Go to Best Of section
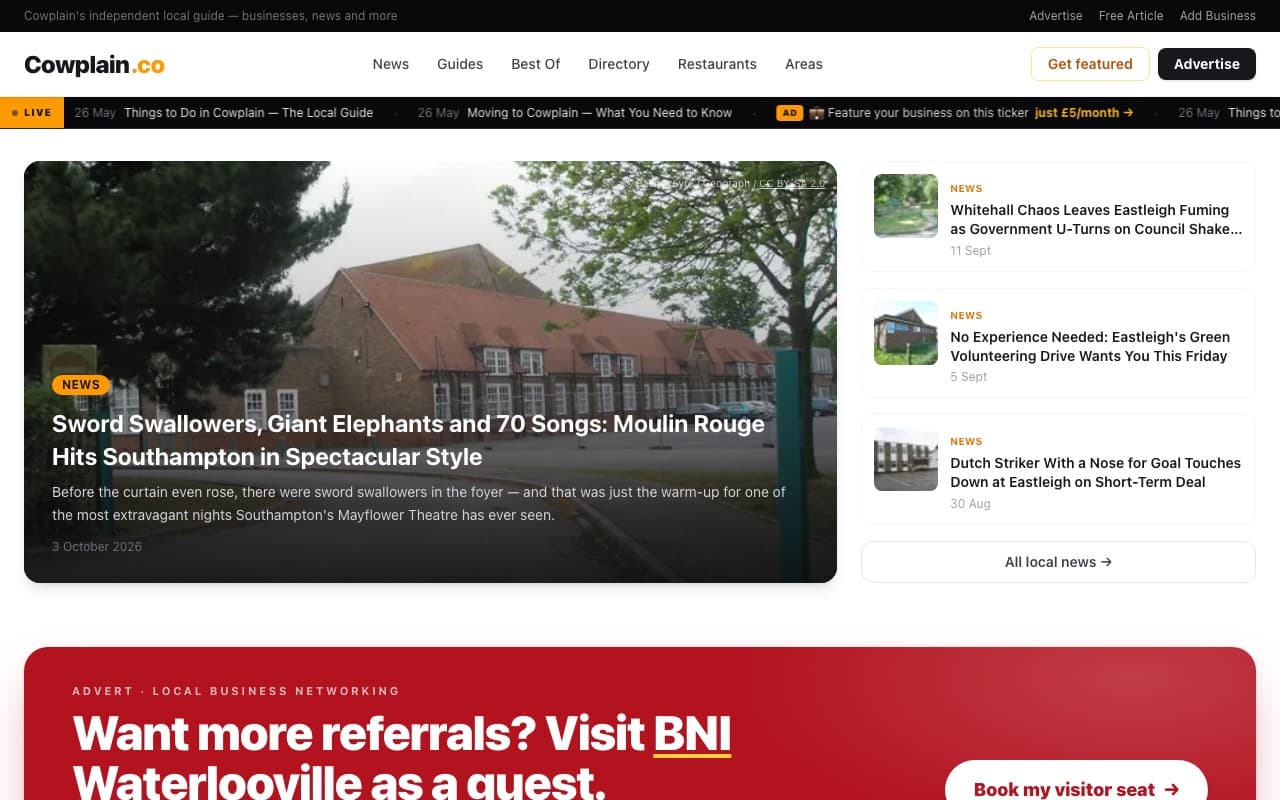This screenshot has width=1280, height=800. pyautogui.click(x=535, y=64)
